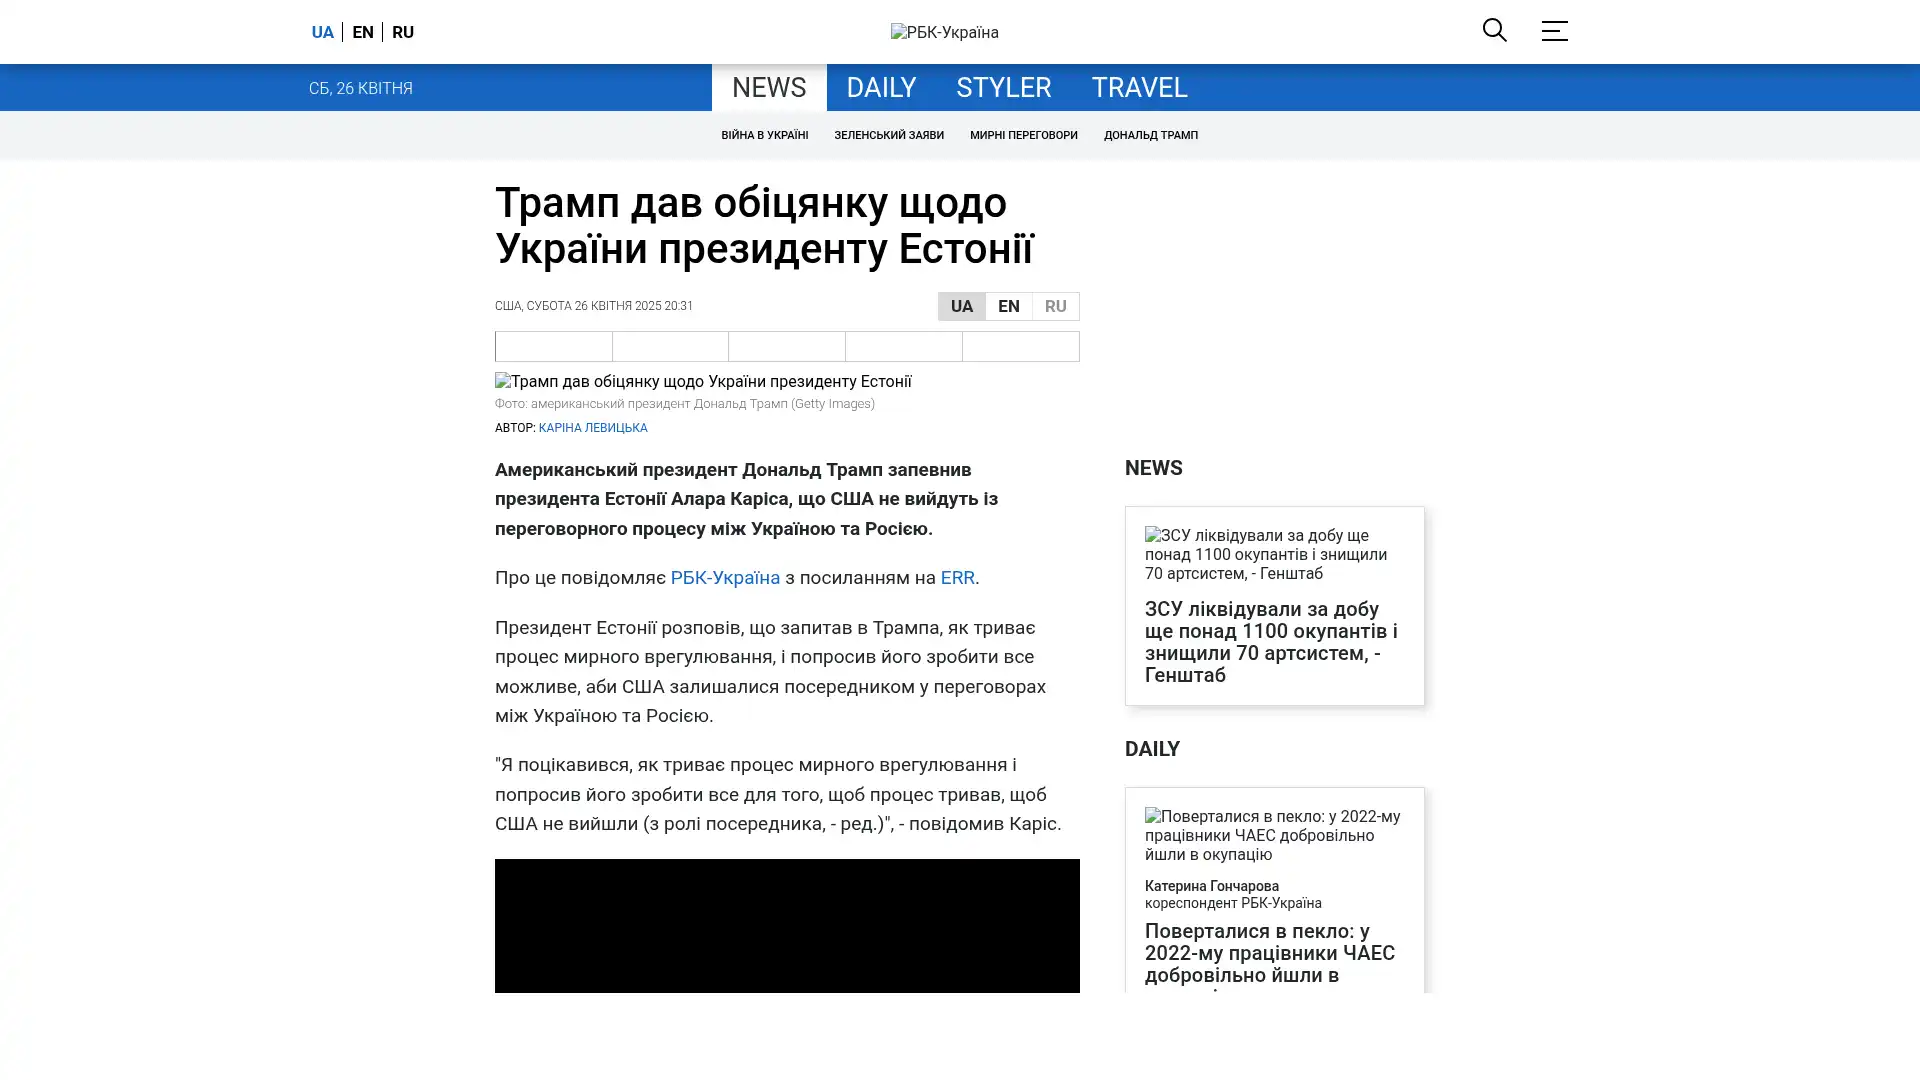Screen dimensions: 1920x1080
Task: Open author Каріна Левицька page
Action: [x=592, y=428]
